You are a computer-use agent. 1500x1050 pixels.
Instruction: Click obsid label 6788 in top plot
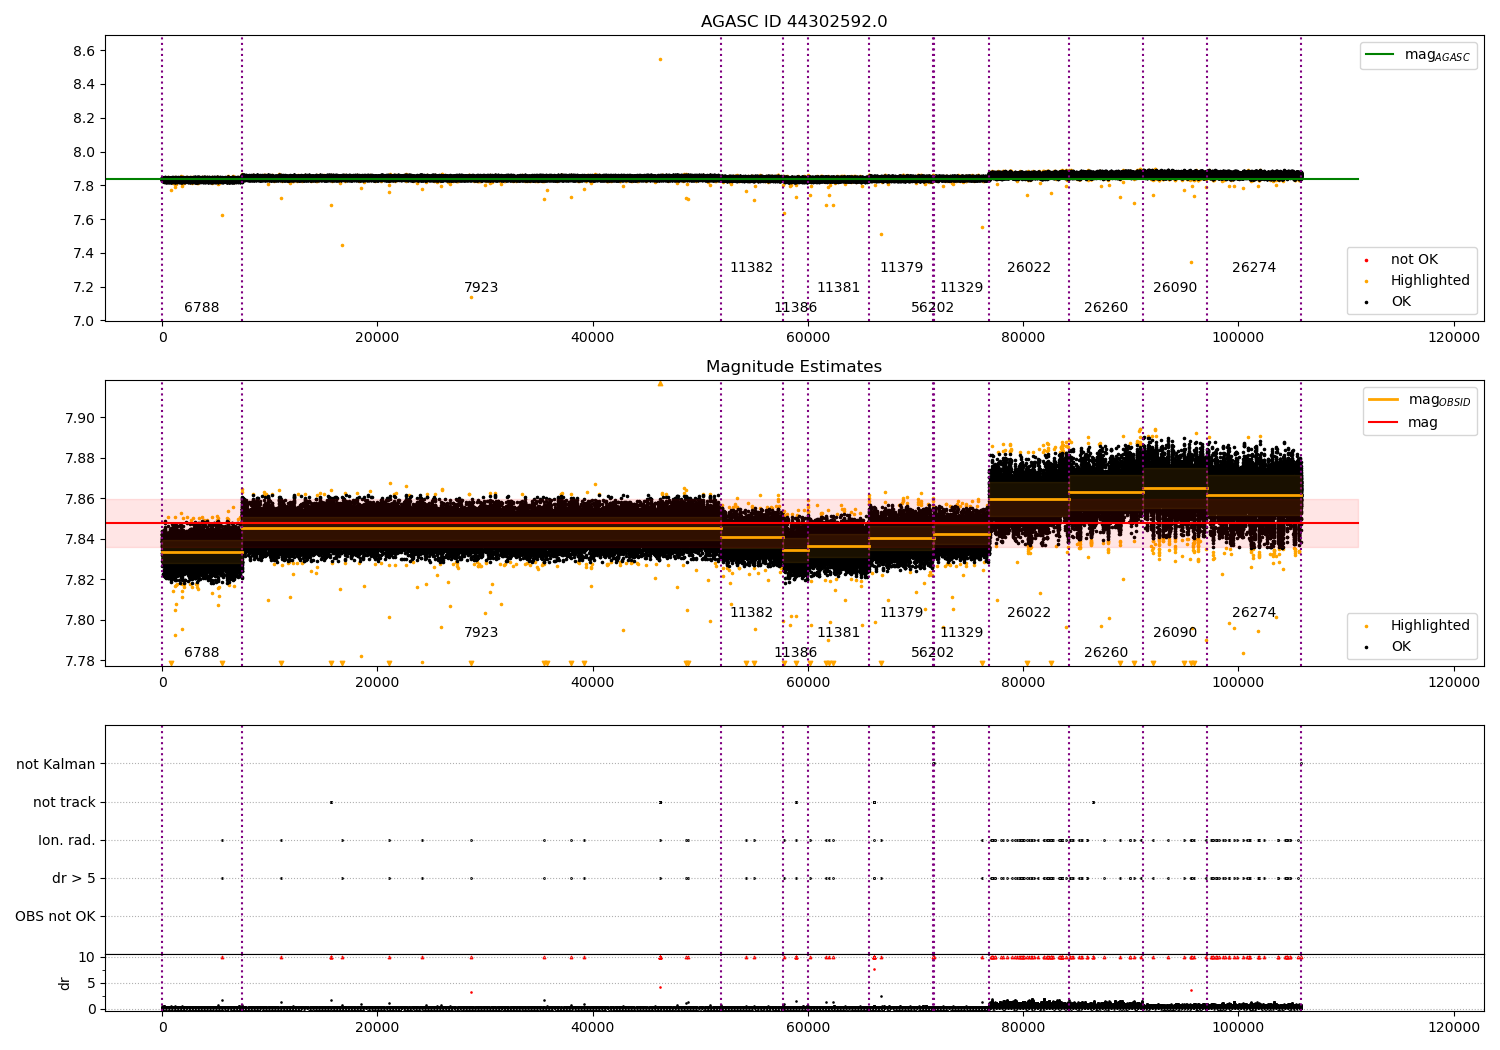tap(201, 307)
